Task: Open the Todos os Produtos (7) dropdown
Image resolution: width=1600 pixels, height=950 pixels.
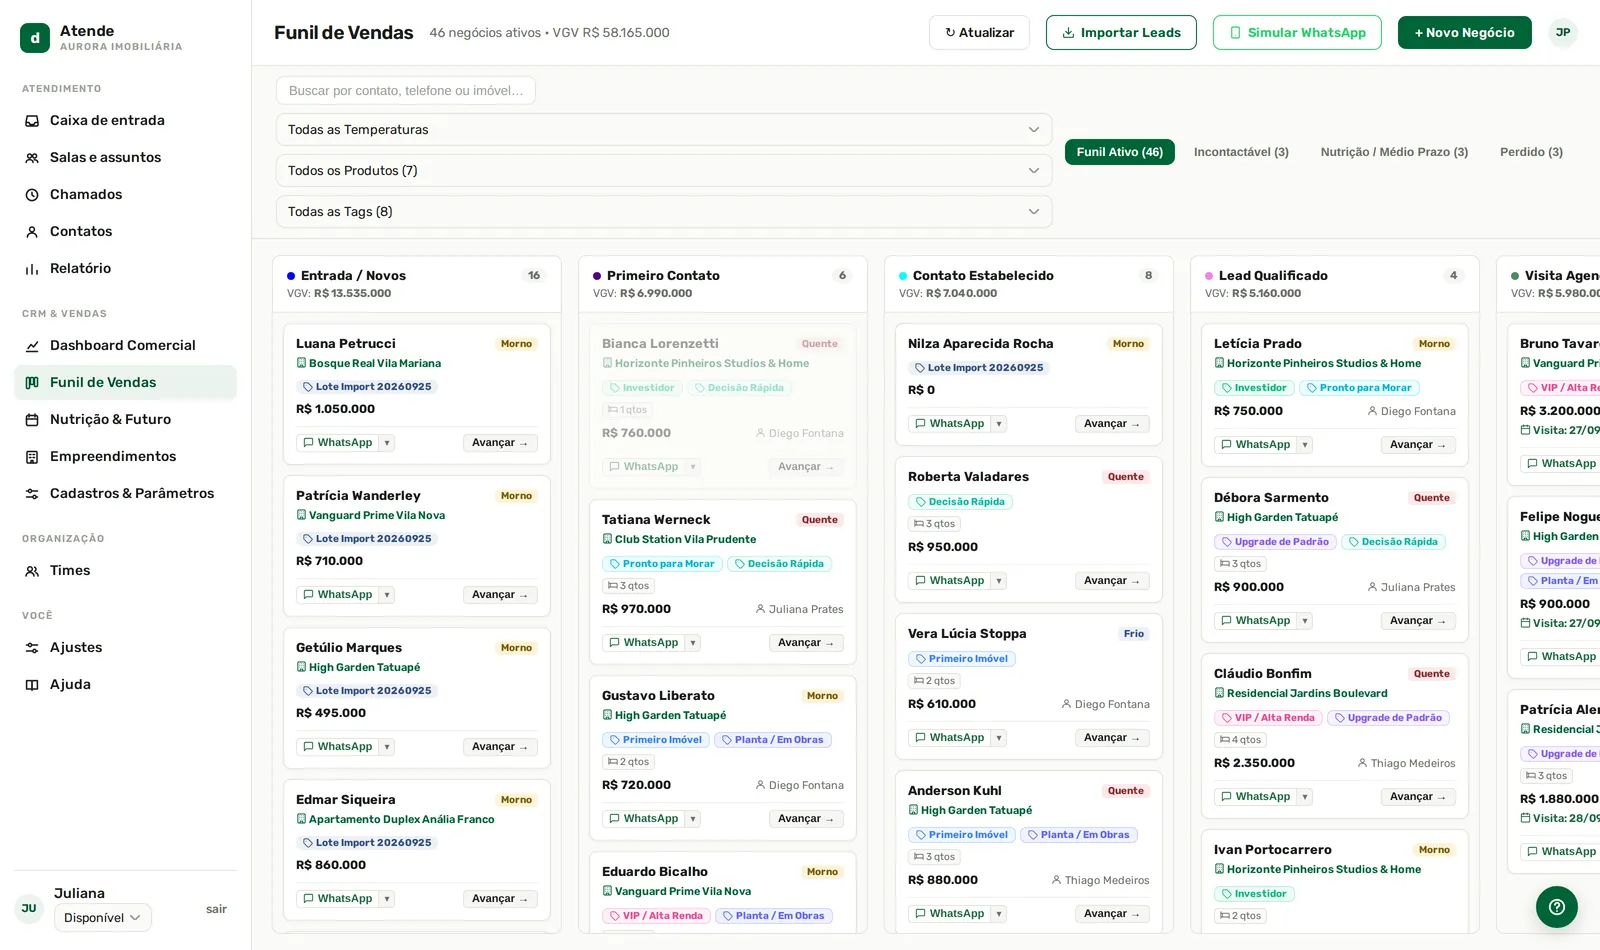Action: pos(664,171)
